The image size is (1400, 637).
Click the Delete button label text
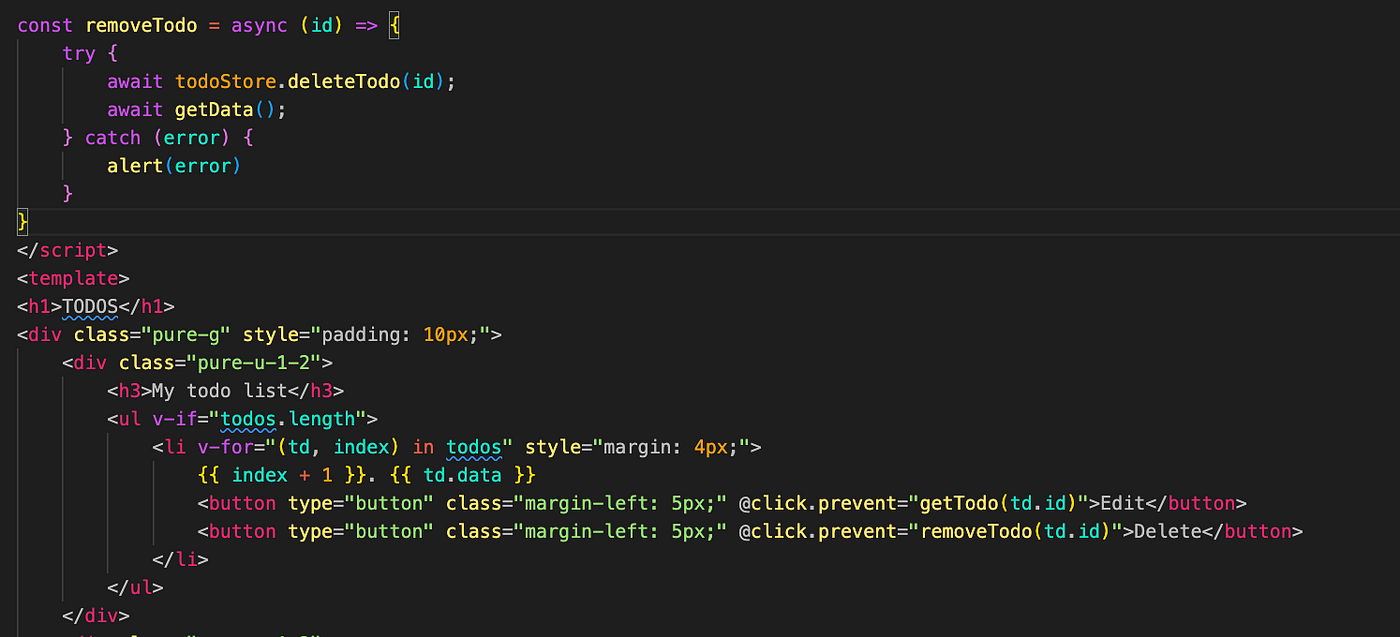[x=1166, y=531]
